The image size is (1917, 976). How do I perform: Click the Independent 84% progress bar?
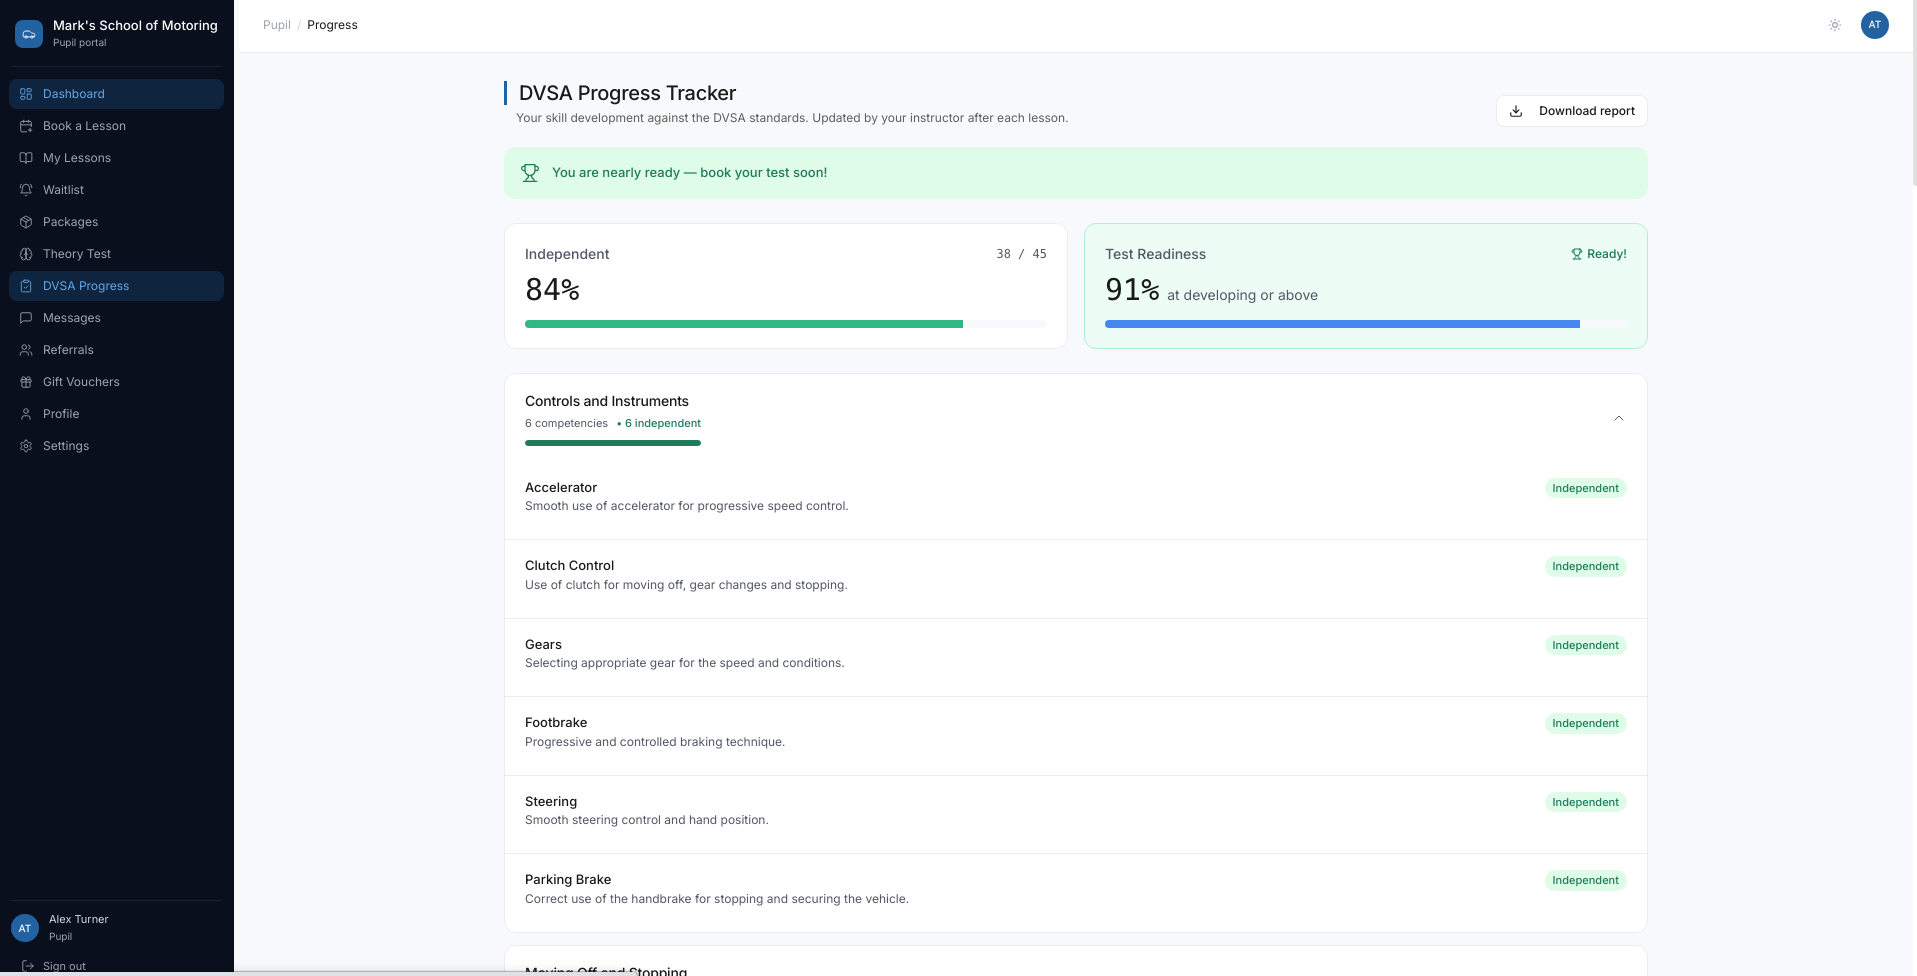coord(786,324)
